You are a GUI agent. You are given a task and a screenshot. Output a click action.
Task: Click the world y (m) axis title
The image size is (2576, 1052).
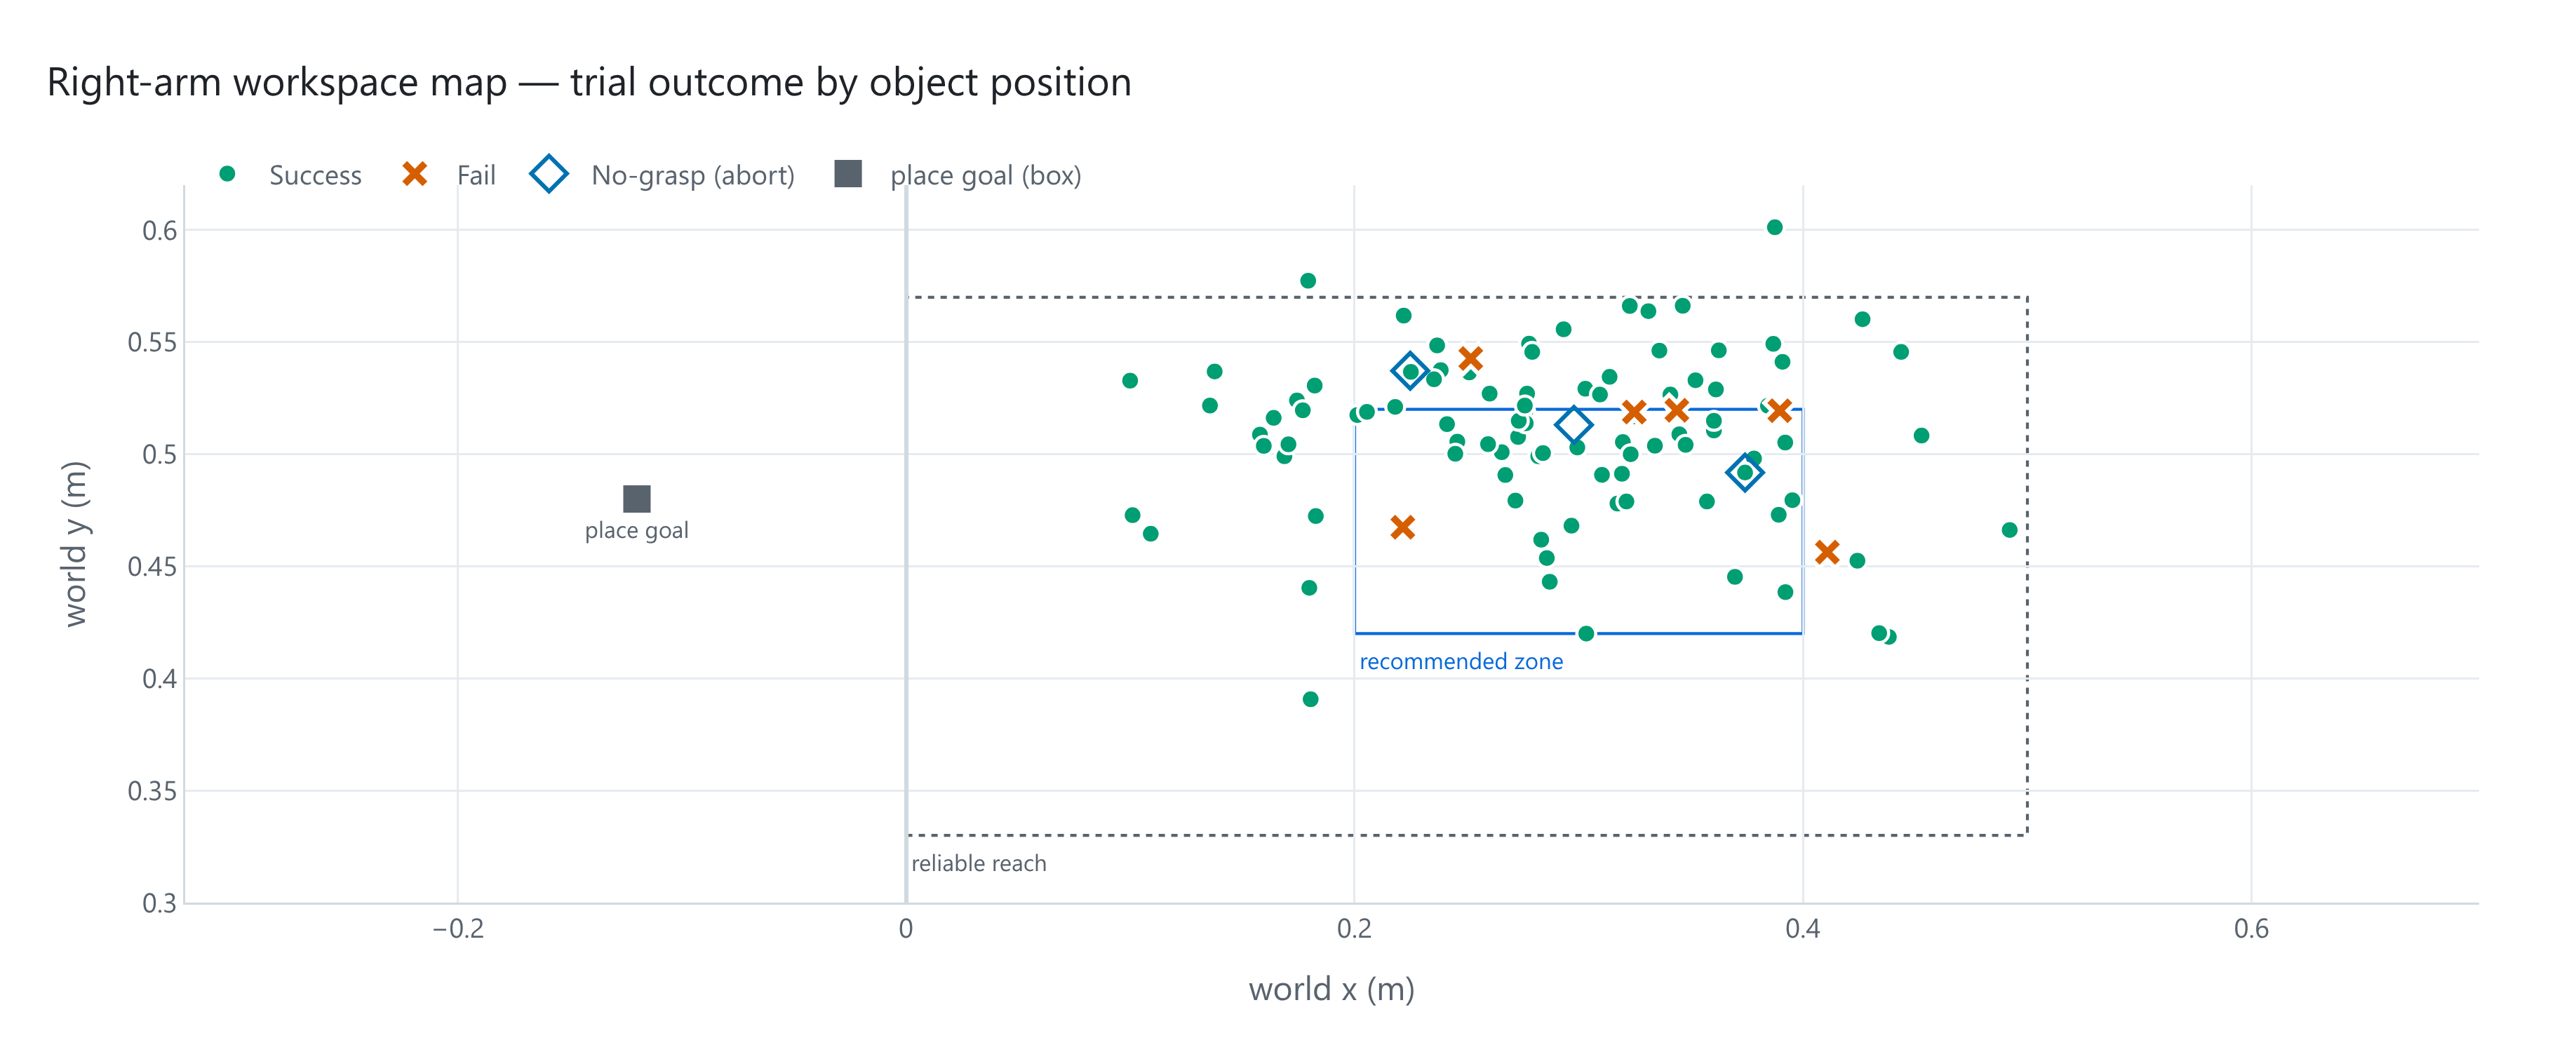coord(76,544)
